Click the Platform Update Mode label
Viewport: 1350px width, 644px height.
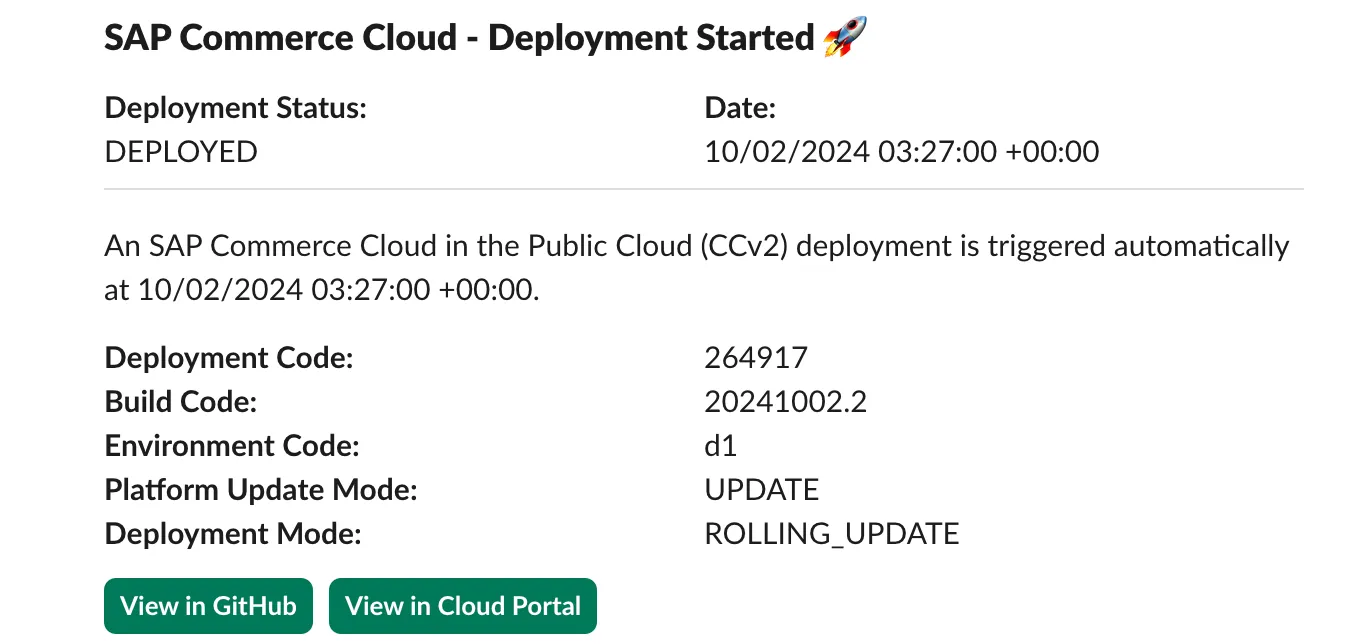coord(261,490)
